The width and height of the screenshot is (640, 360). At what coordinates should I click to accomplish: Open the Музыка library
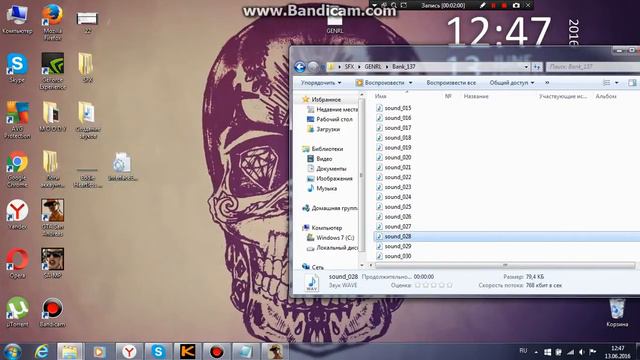[322, 188]
